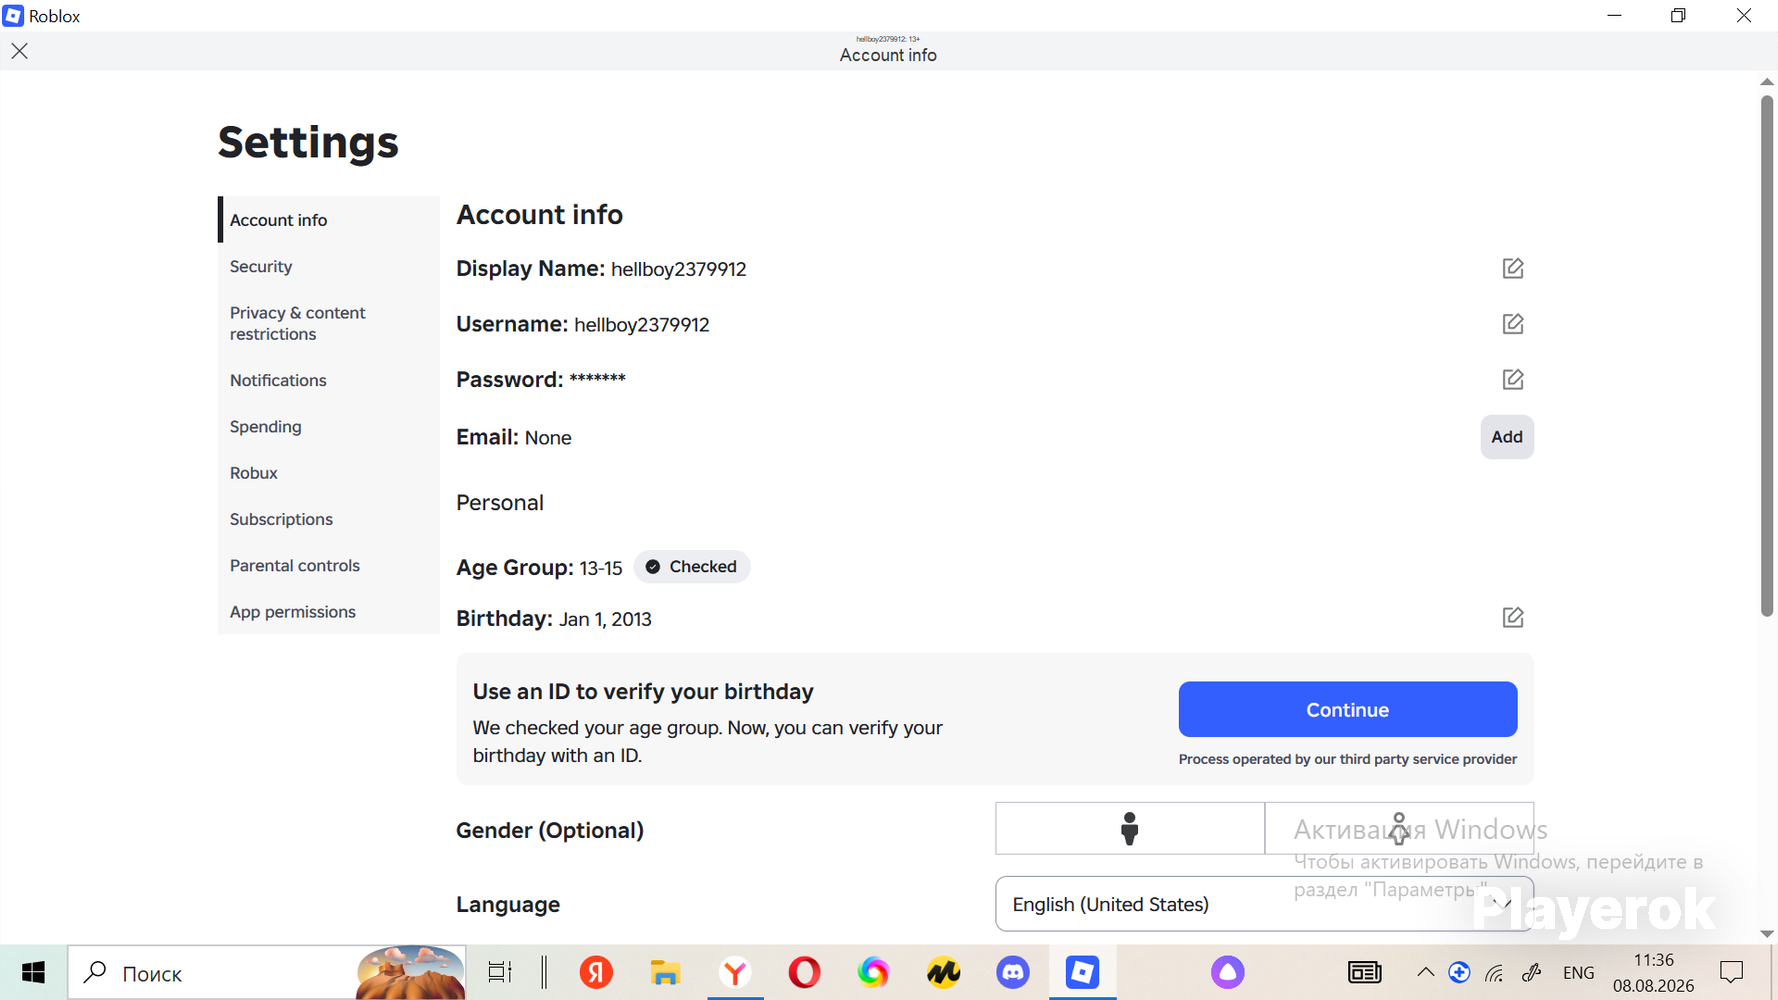Select the male gender icon
The width and height of the screenshot is (1778, 1000).
coord(1130,829)
